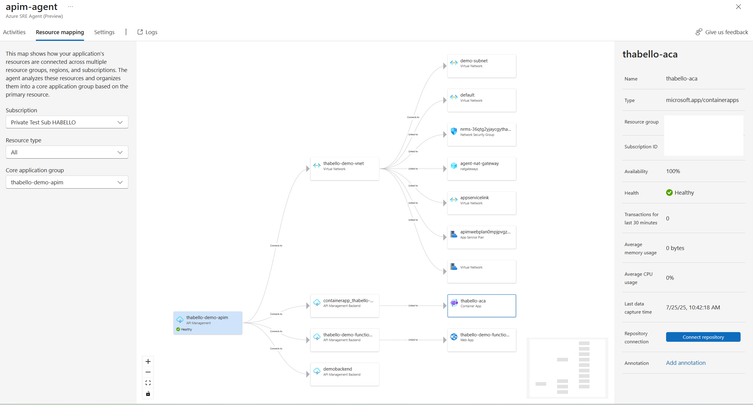The image size is (753, 405).
Task: Toggle the map interactivity lock
Action: [148, 393]
